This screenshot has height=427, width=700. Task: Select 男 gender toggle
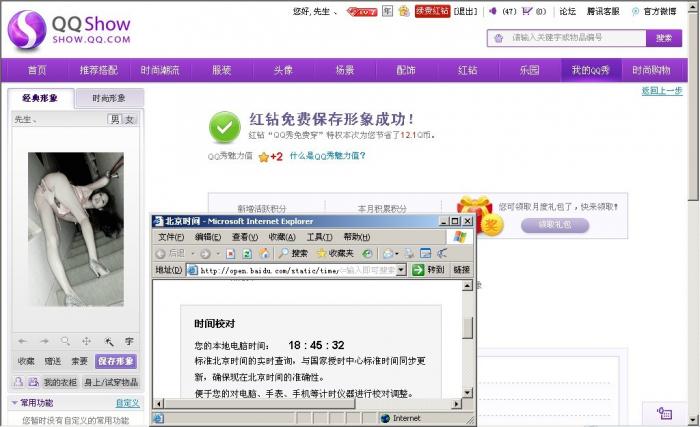tap(115, 119)
